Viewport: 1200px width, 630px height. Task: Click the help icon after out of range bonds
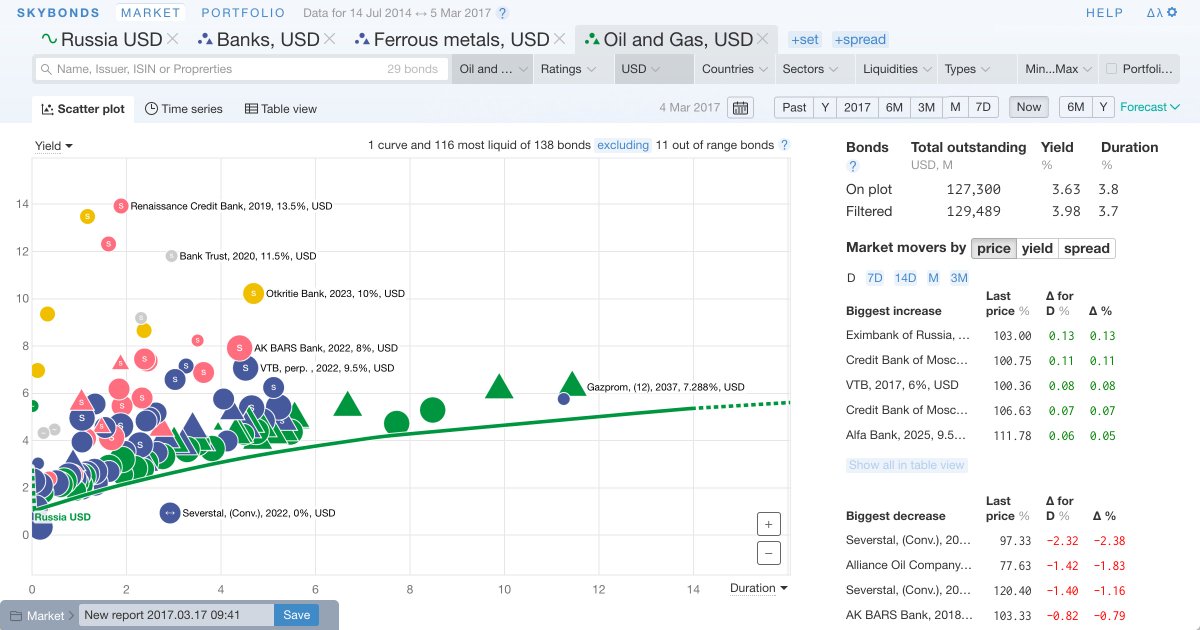(784, 145)
